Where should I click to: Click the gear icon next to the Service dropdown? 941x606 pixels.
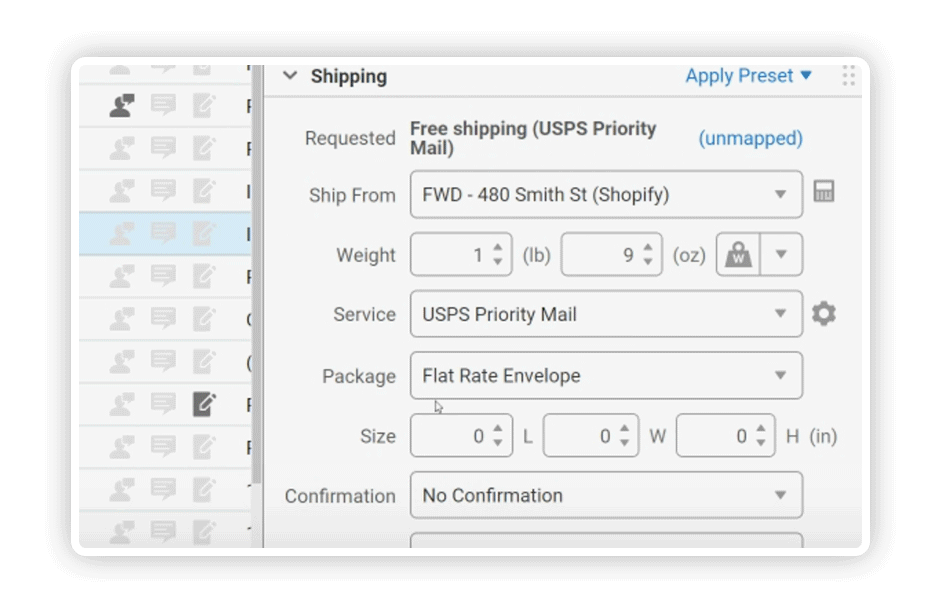pyautogui.click(x=823, y=313)
